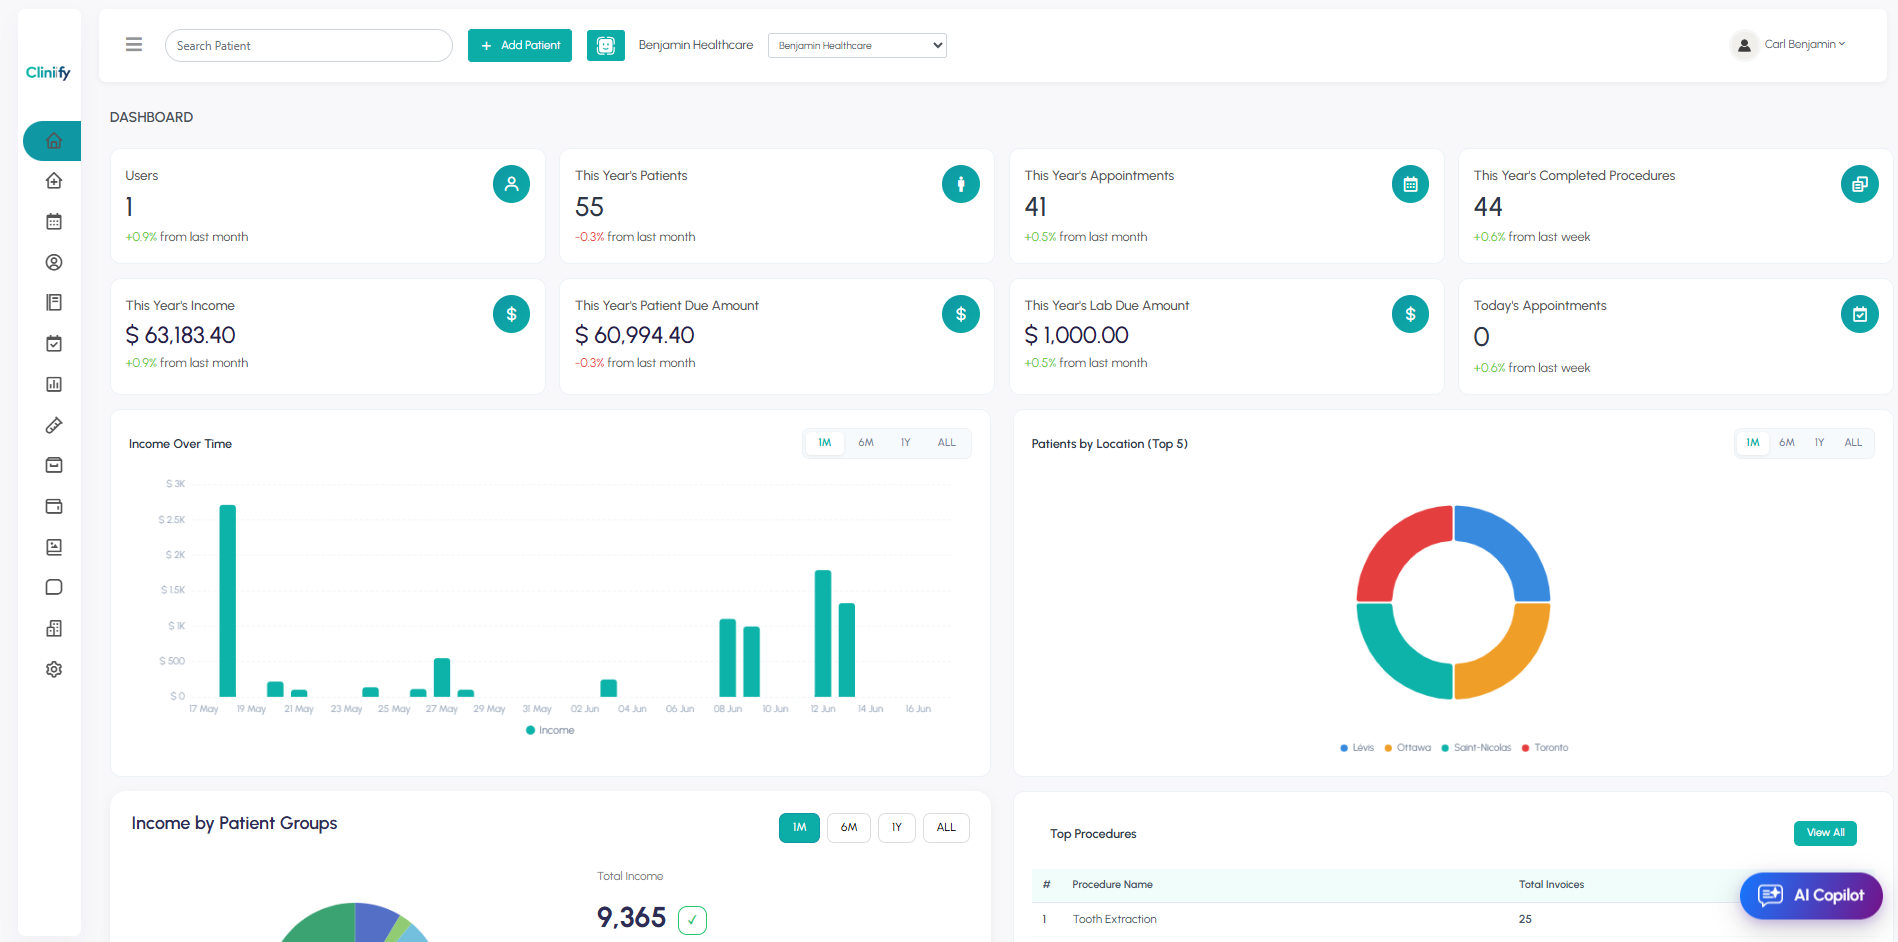Open the calendar icon in sidebar

coord(54,222)
